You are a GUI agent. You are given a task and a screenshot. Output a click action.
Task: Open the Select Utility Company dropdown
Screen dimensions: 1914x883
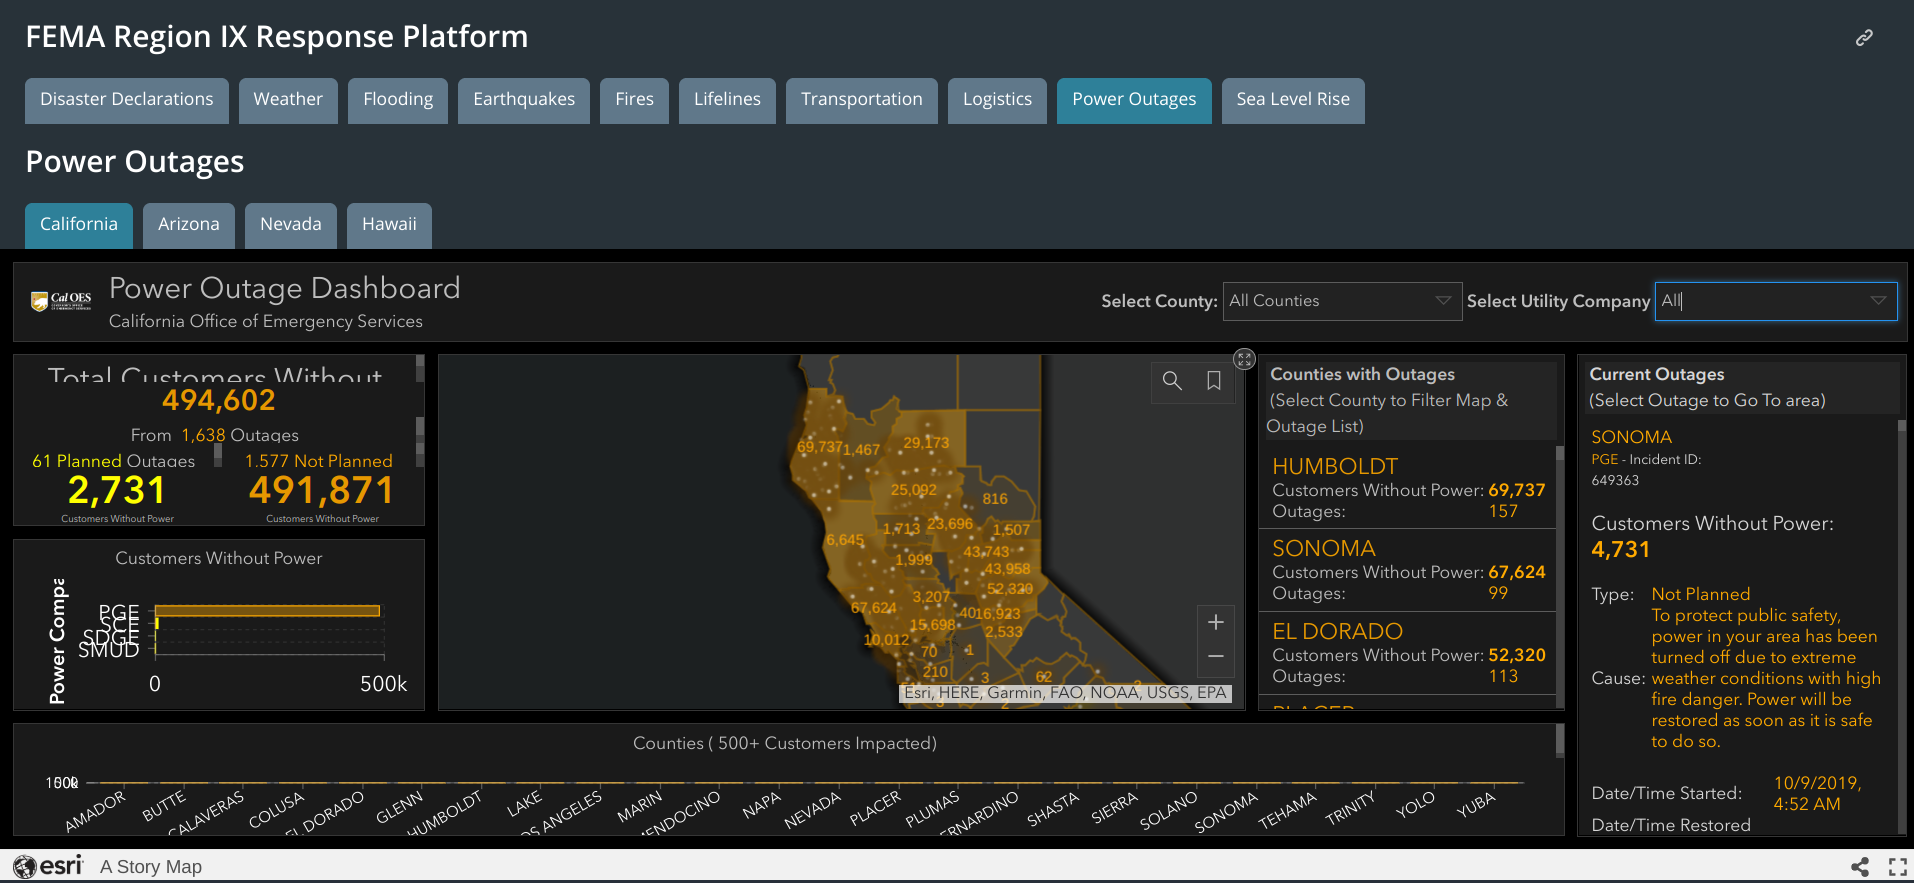[x=1776, y=301]
